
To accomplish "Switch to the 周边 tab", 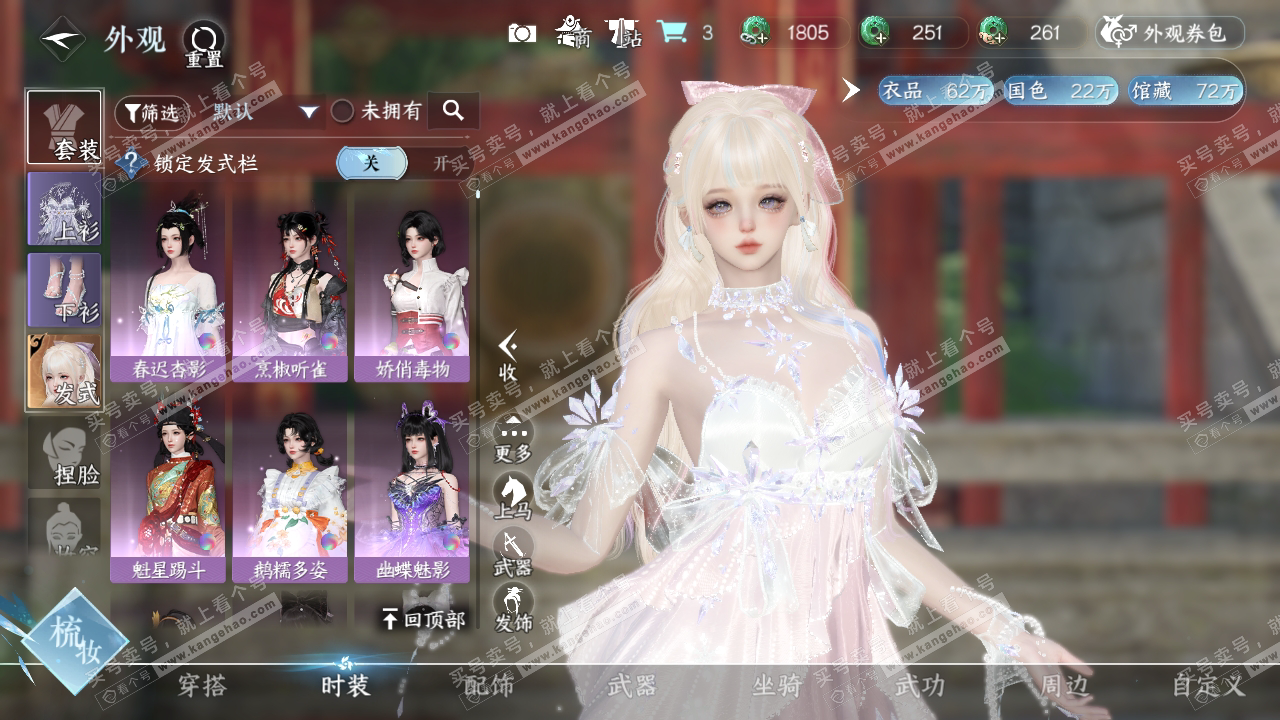I will 1064,686.
